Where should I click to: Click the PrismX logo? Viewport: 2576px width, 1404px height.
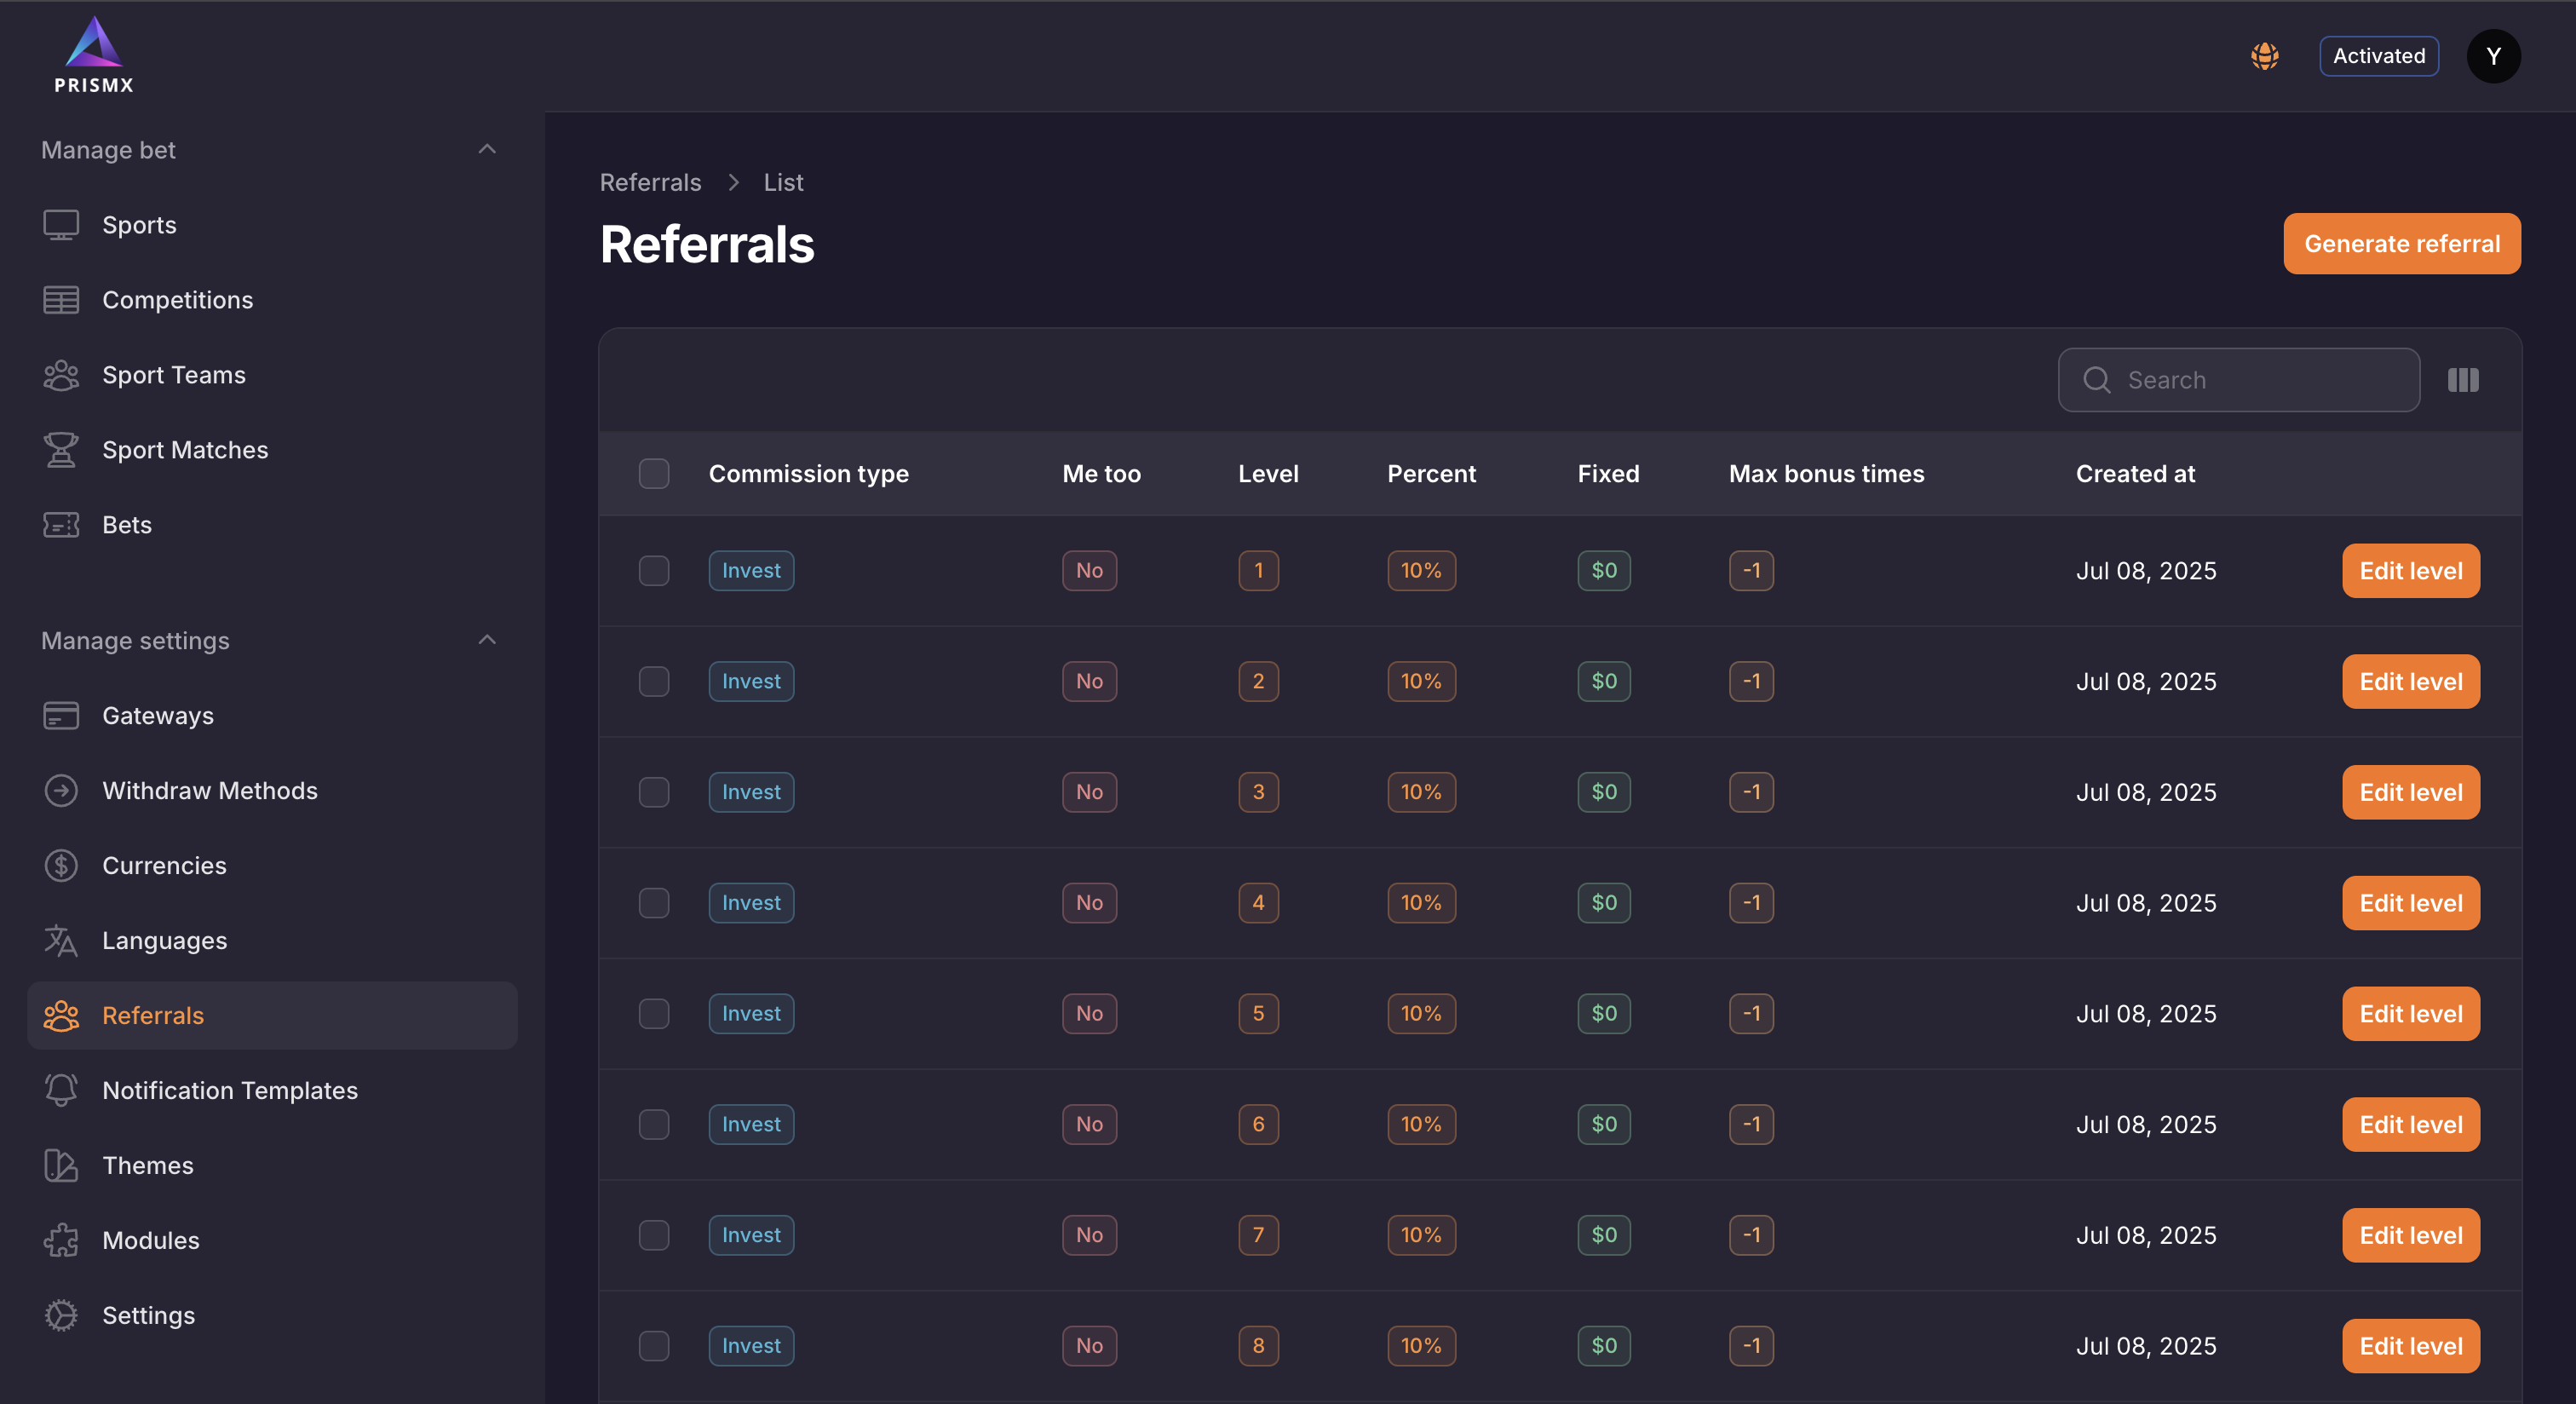pyautogui.click(x=94, y=56)
